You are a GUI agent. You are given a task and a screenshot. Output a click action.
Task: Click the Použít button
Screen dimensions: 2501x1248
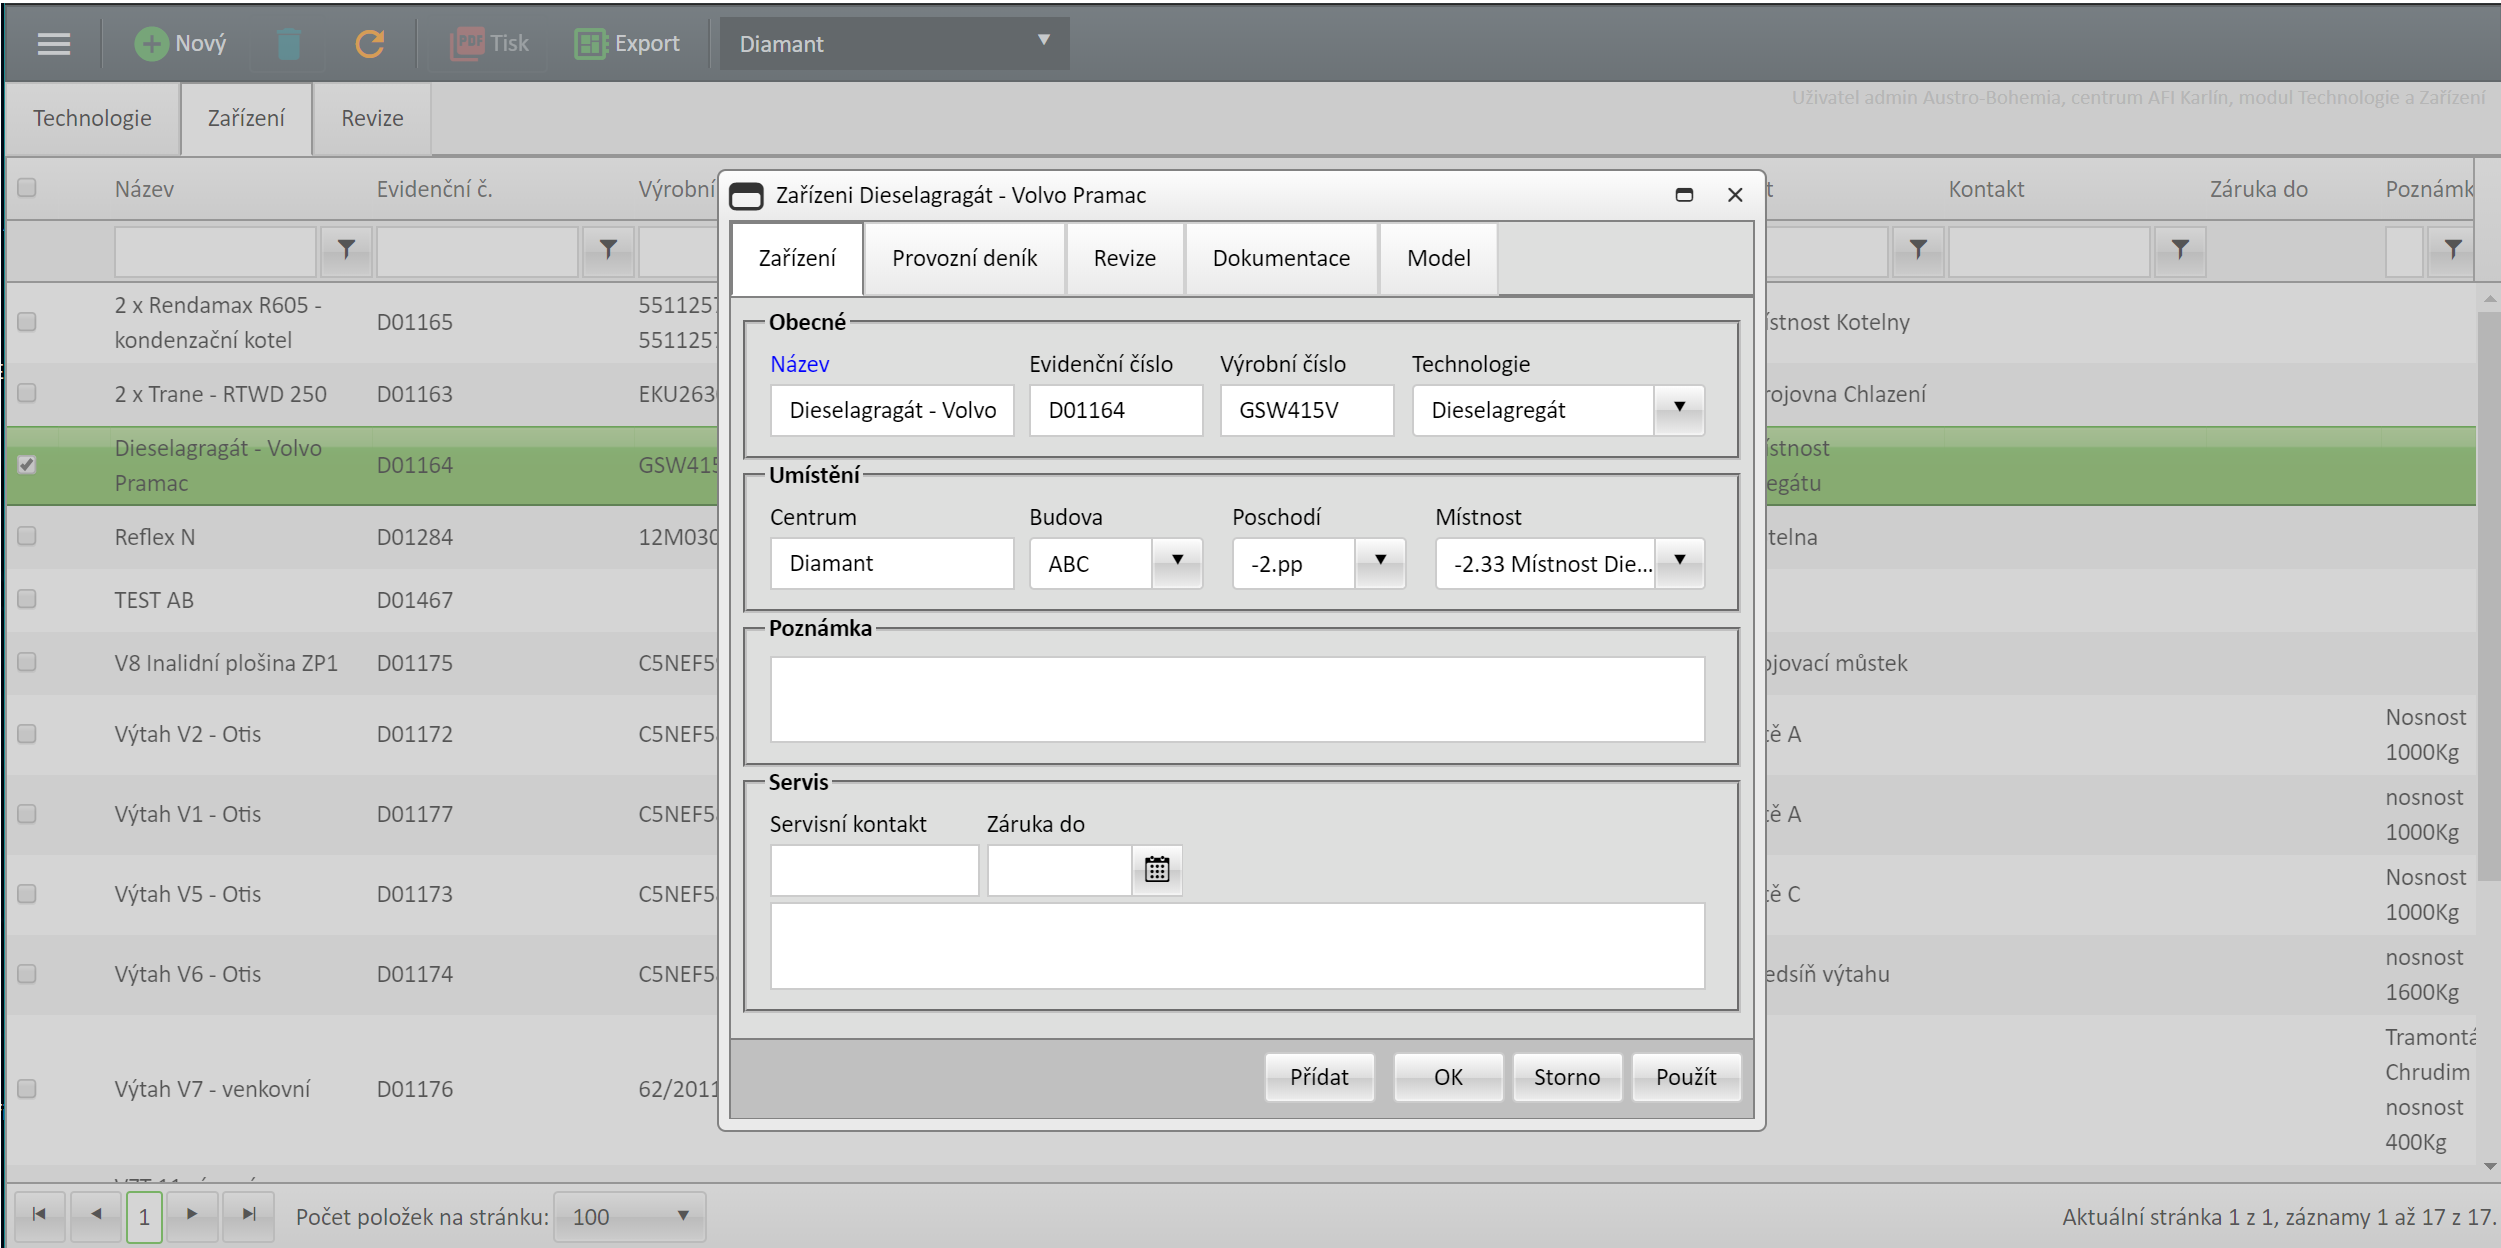coord(1686,1077)
